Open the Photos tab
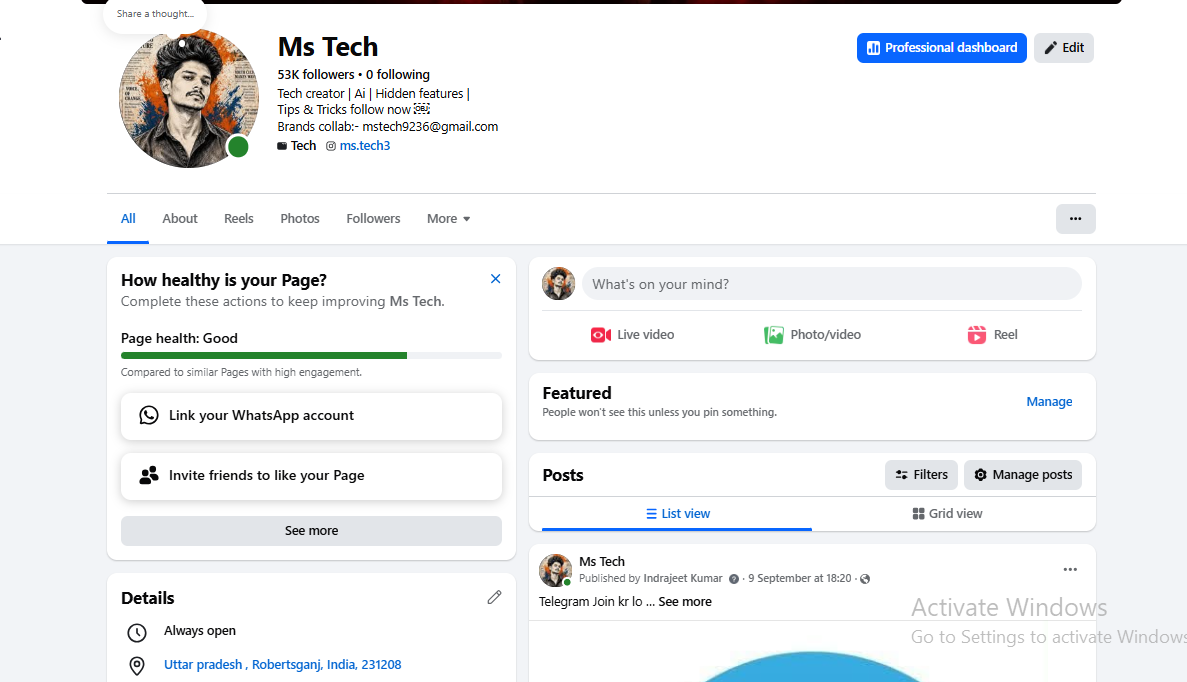The height and width of the screenshot is (682, 1187). (300, 218)
